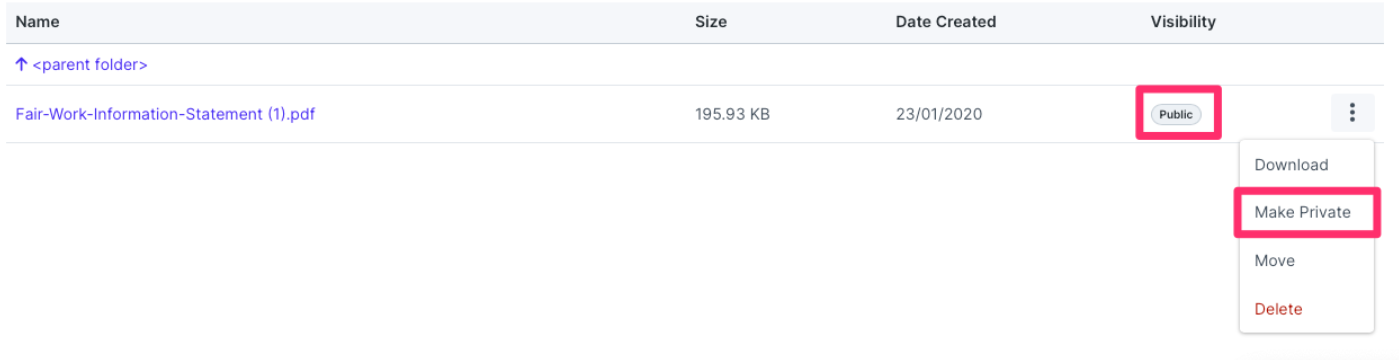Choose Make Private from the menu

coord(1302,212)
